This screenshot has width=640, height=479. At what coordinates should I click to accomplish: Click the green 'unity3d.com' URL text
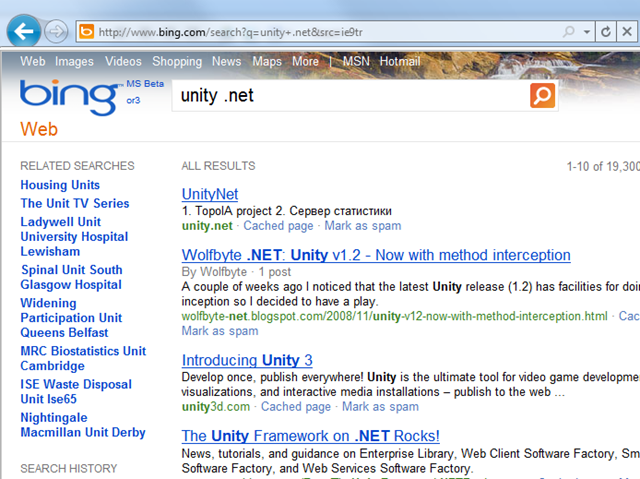pos(216,407)
